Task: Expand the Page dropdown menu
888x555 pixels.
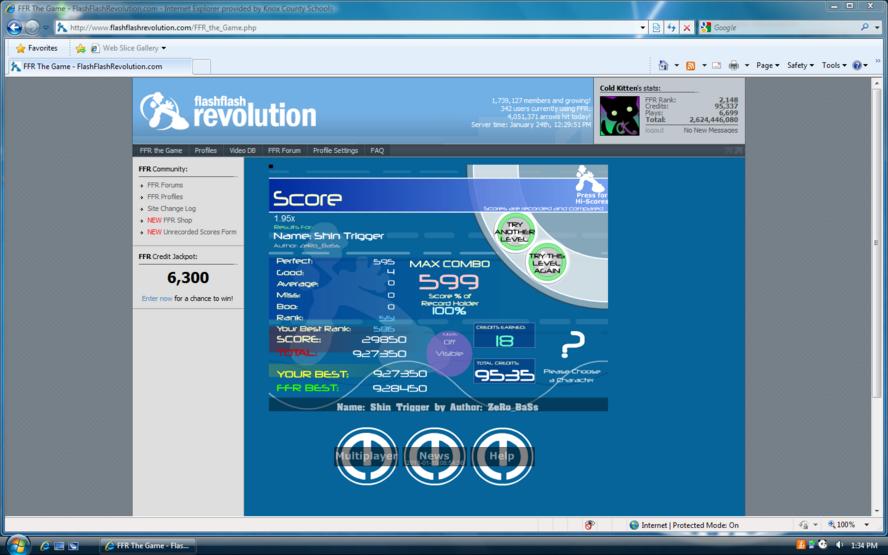Action: [x=767, y=66]
